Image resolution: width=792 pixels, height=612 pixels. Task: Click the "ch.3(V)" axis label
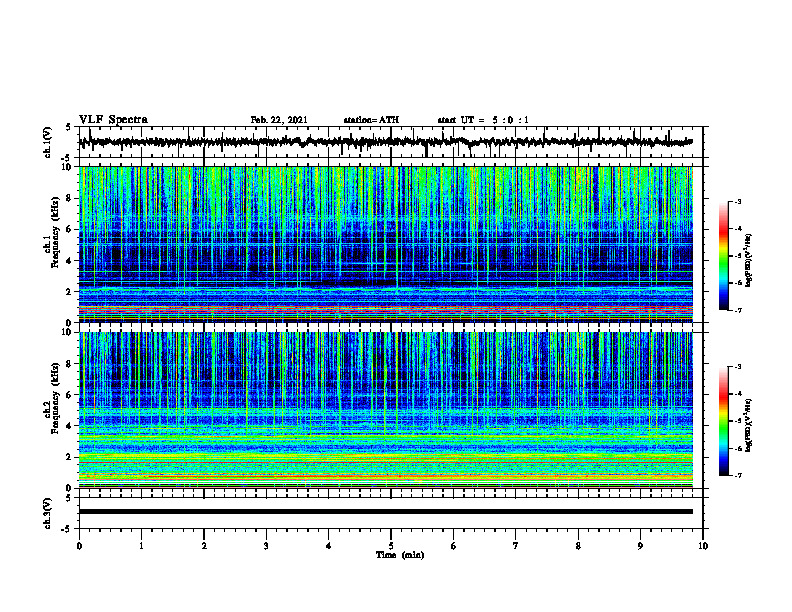[x=48, y=513]
